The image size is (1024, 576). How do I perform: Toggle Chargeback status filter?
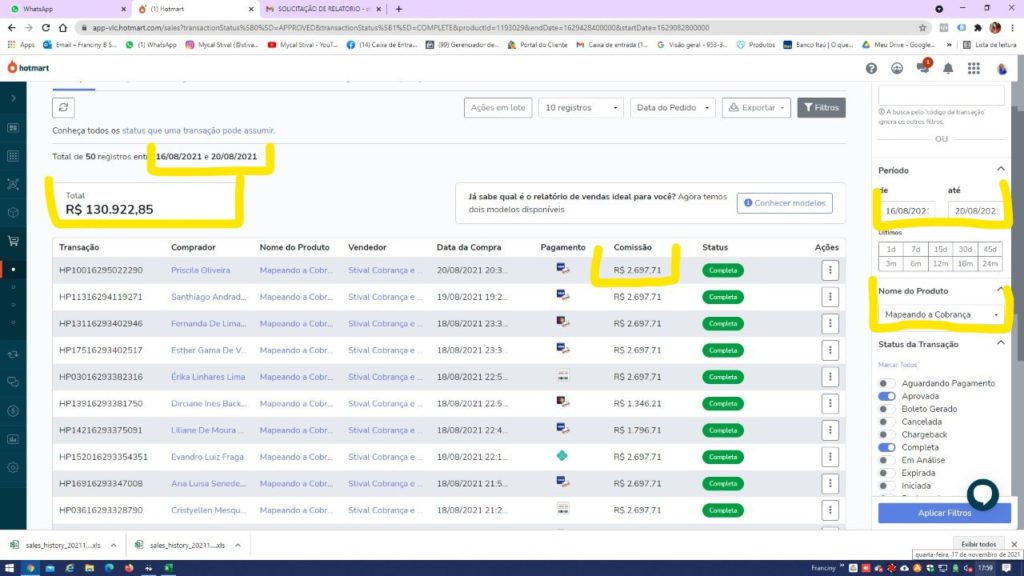pyautogui.click(x=886, y=435)
